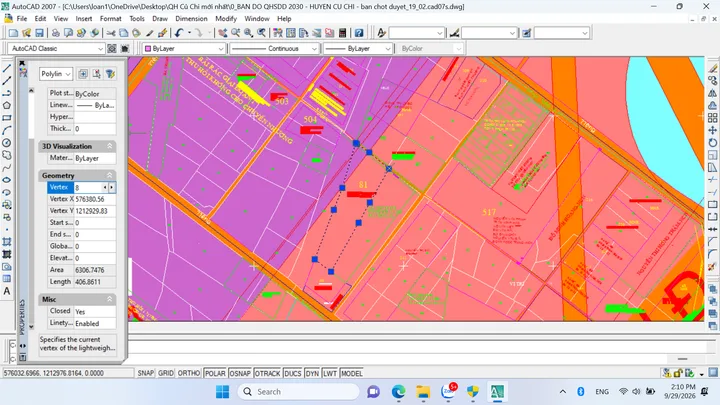Cut selection with the scissors icon
Screen dimensions: 720x405
[111, 33]
